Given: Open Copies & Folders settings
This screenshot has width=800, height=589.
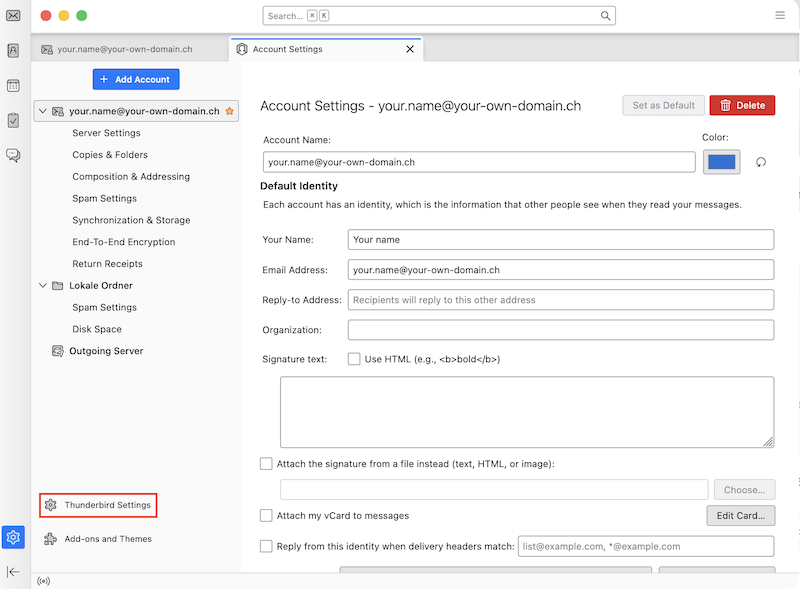Looking at the screenshot, I should point(110,155).
